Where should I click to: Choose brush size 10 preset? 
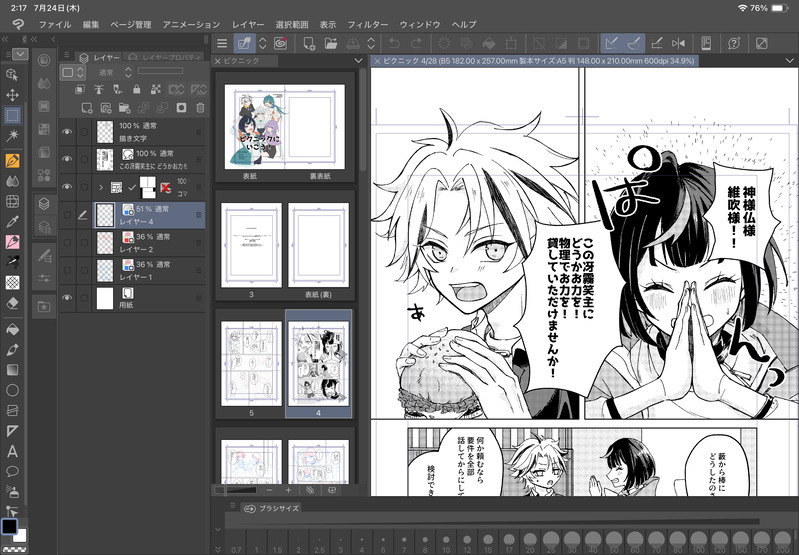click(446, 541)
